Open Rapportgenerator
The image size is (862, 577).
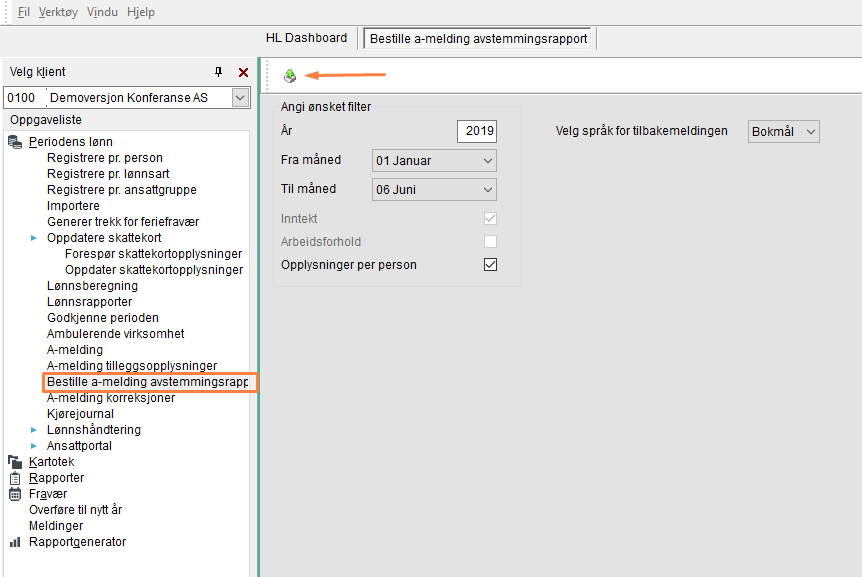pos(77,541)
